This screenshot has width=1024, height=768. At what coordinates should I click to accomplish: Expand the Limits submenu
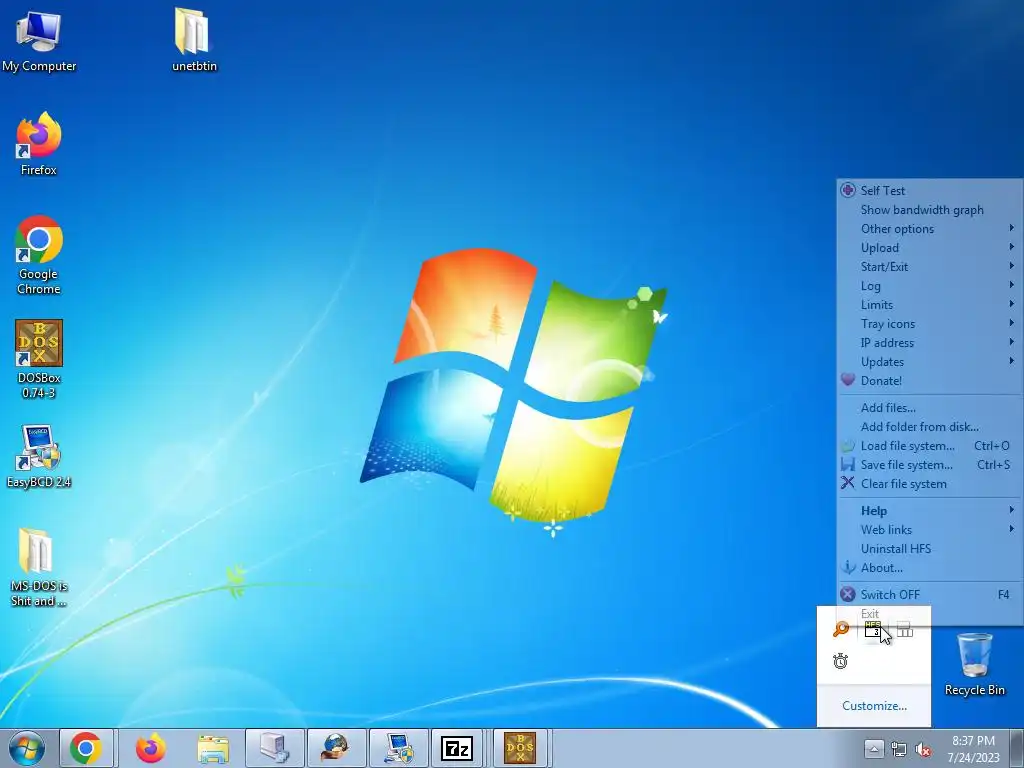929,304
